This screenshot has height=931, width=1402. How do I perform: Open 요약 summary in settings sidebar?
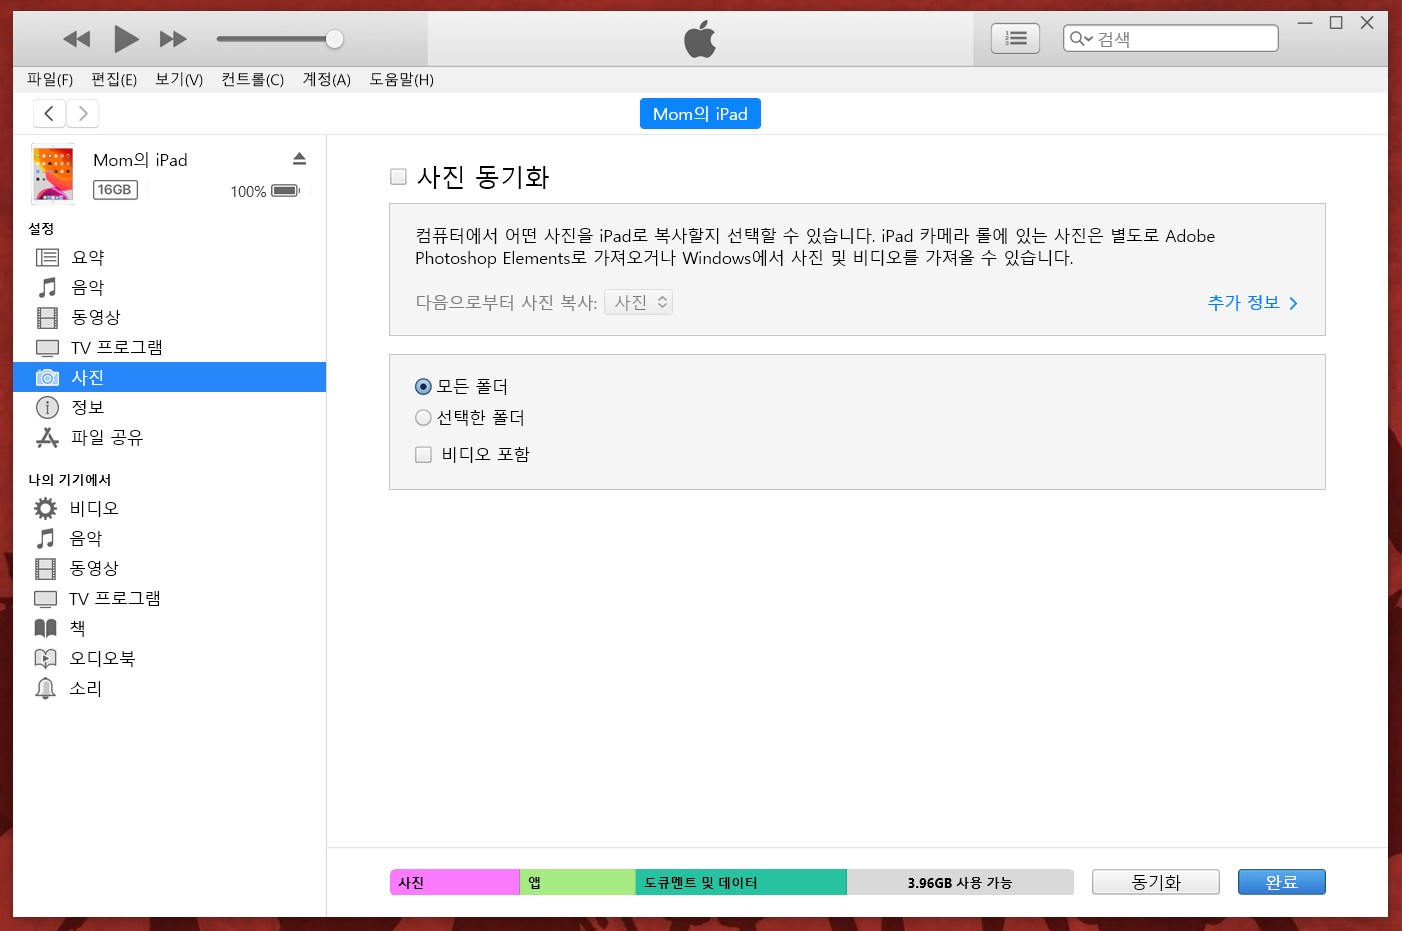[x=169, y=257]
